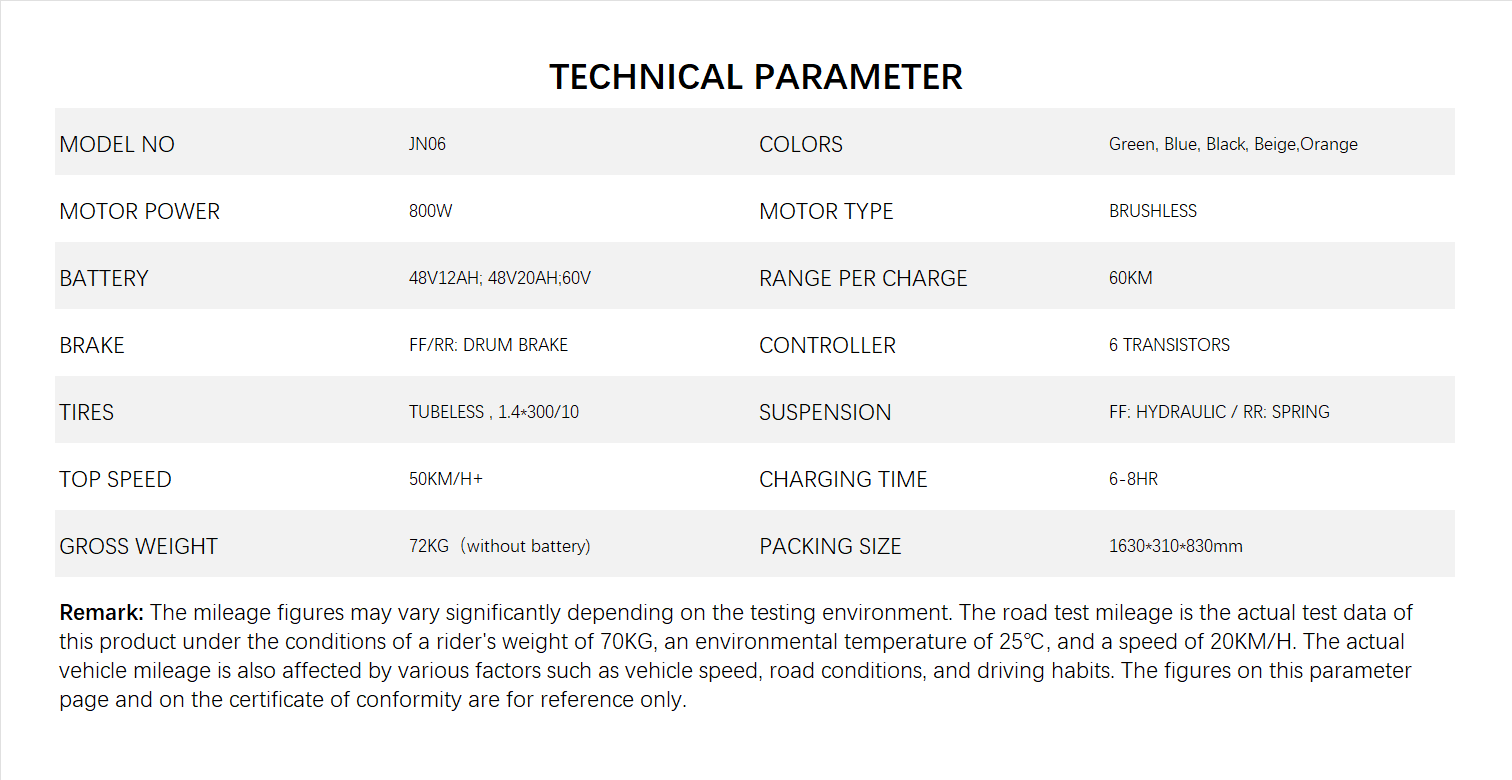Click the TECHNICAL PARAMETER heading
The image size is (1512, 780).
(x=755, y=77)
